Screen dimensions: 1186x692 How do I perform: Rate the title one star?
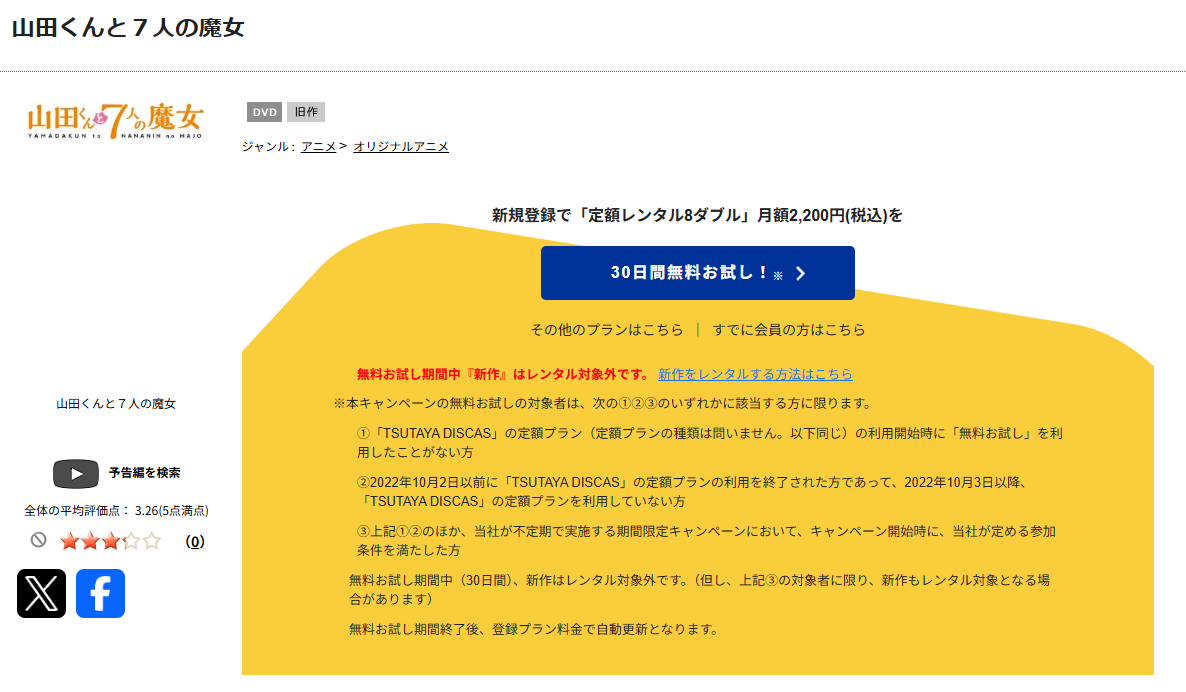[x=70, y=541]
